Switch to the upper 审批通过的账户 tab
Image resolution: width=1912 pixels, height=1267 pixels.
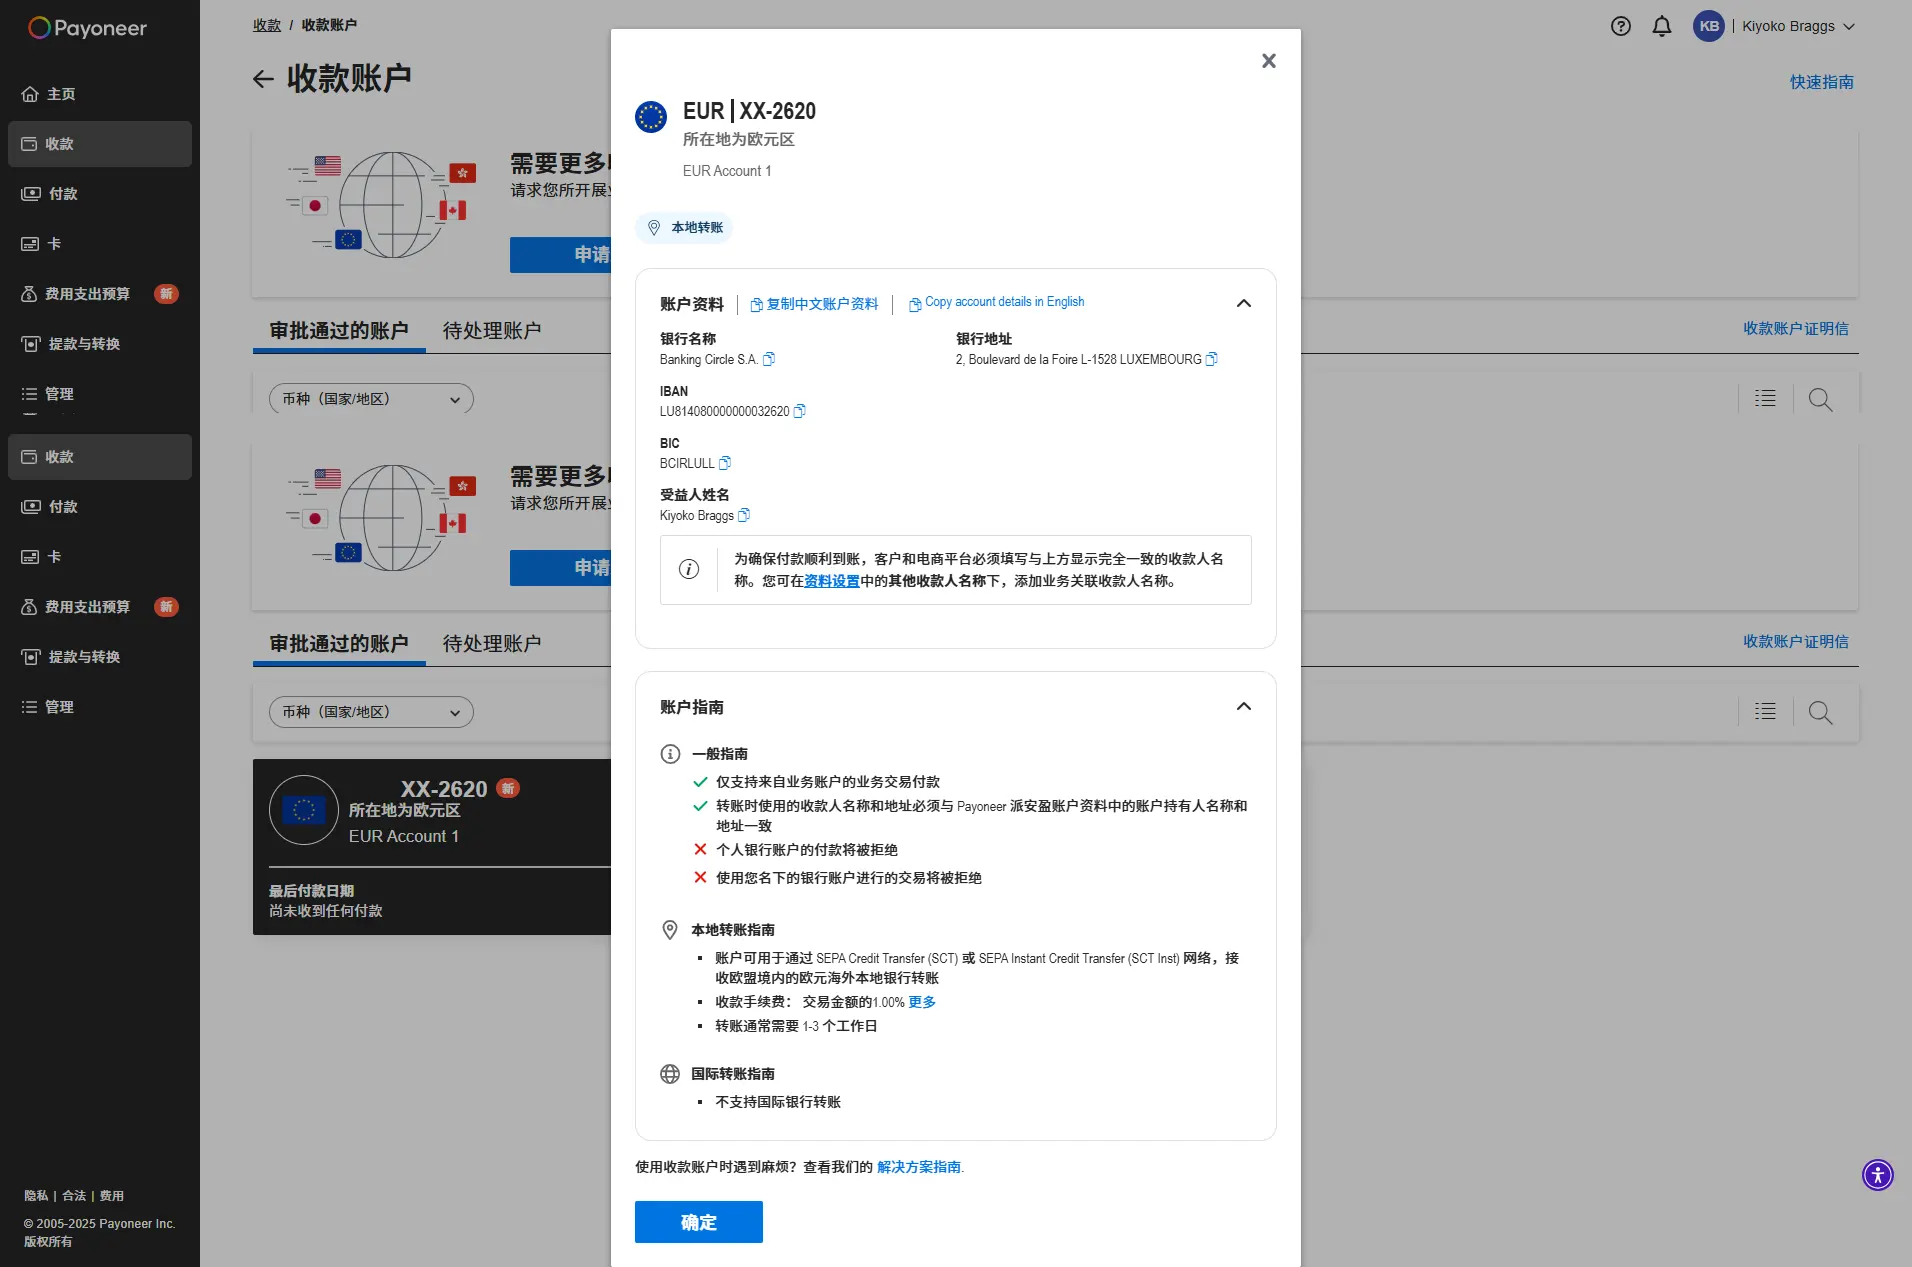pos(339,331)
